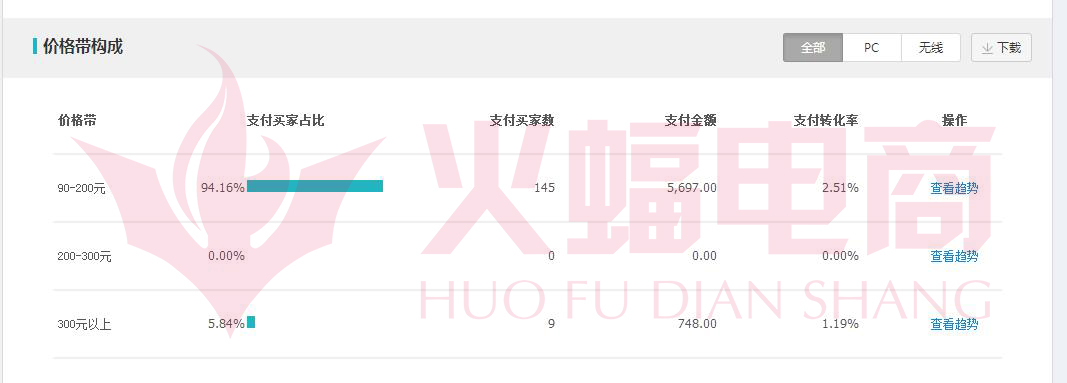
Task: Click the 支付买家数 column header
Action: (x=522, y=120)
